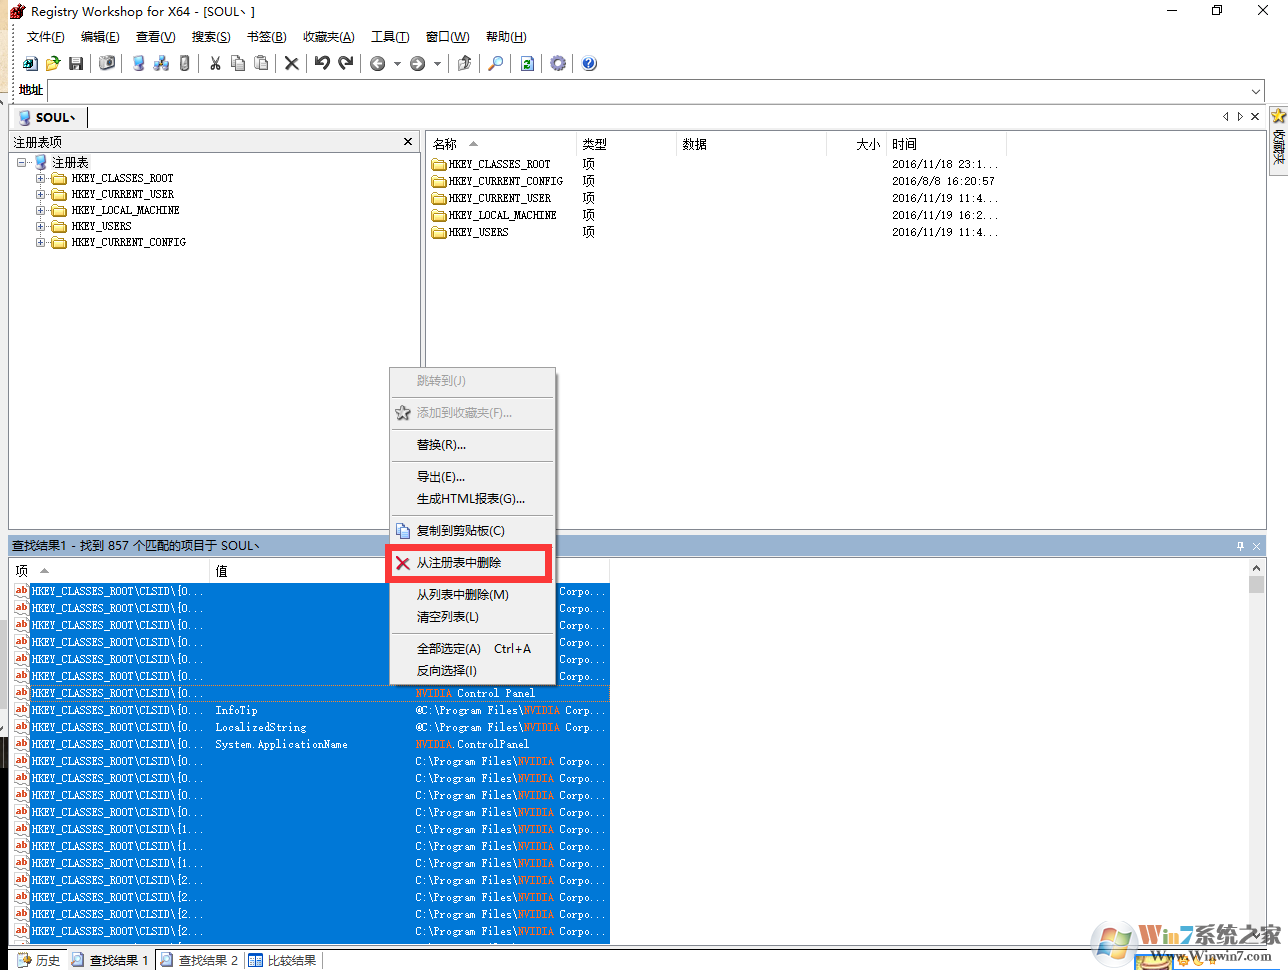Sort list by the 名称 column header
The width and height of the screenshot is (1288, 970).
click(446, 144)
